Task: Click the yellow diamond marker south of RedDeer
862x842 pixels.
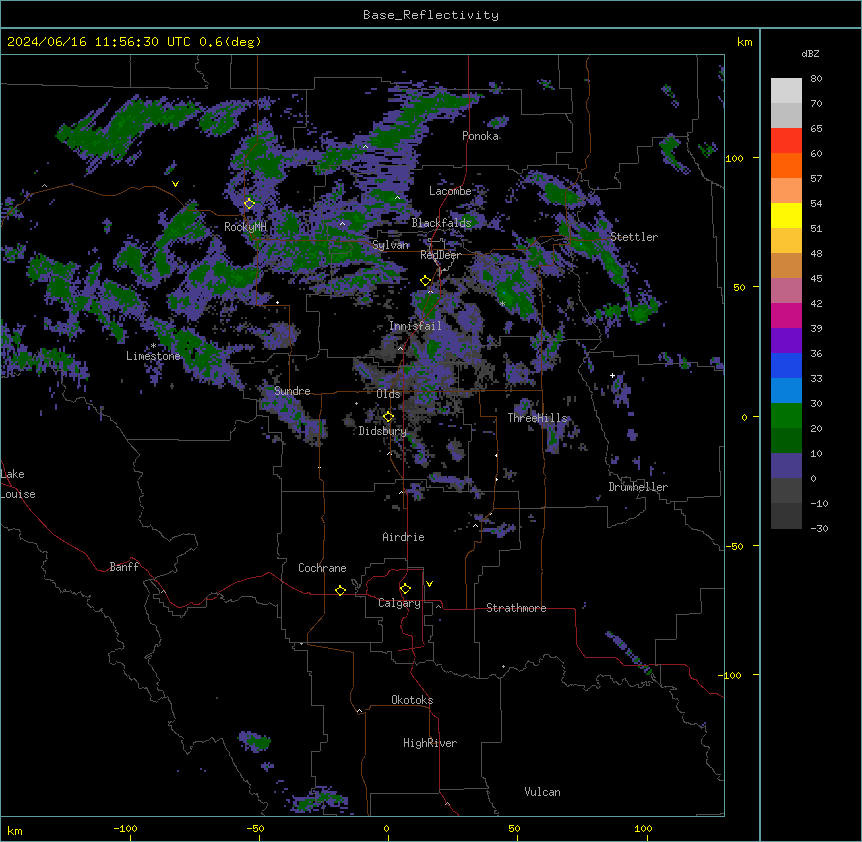Action: (x=425, y=281)
